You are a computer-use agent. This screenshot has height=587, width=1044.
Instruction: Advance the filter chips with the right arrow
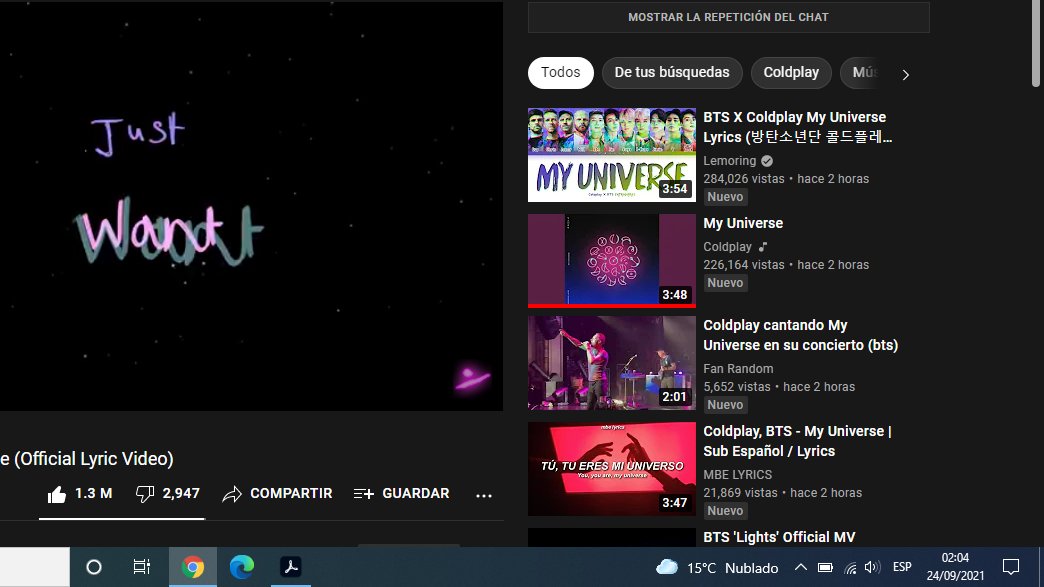coord(906,75)
